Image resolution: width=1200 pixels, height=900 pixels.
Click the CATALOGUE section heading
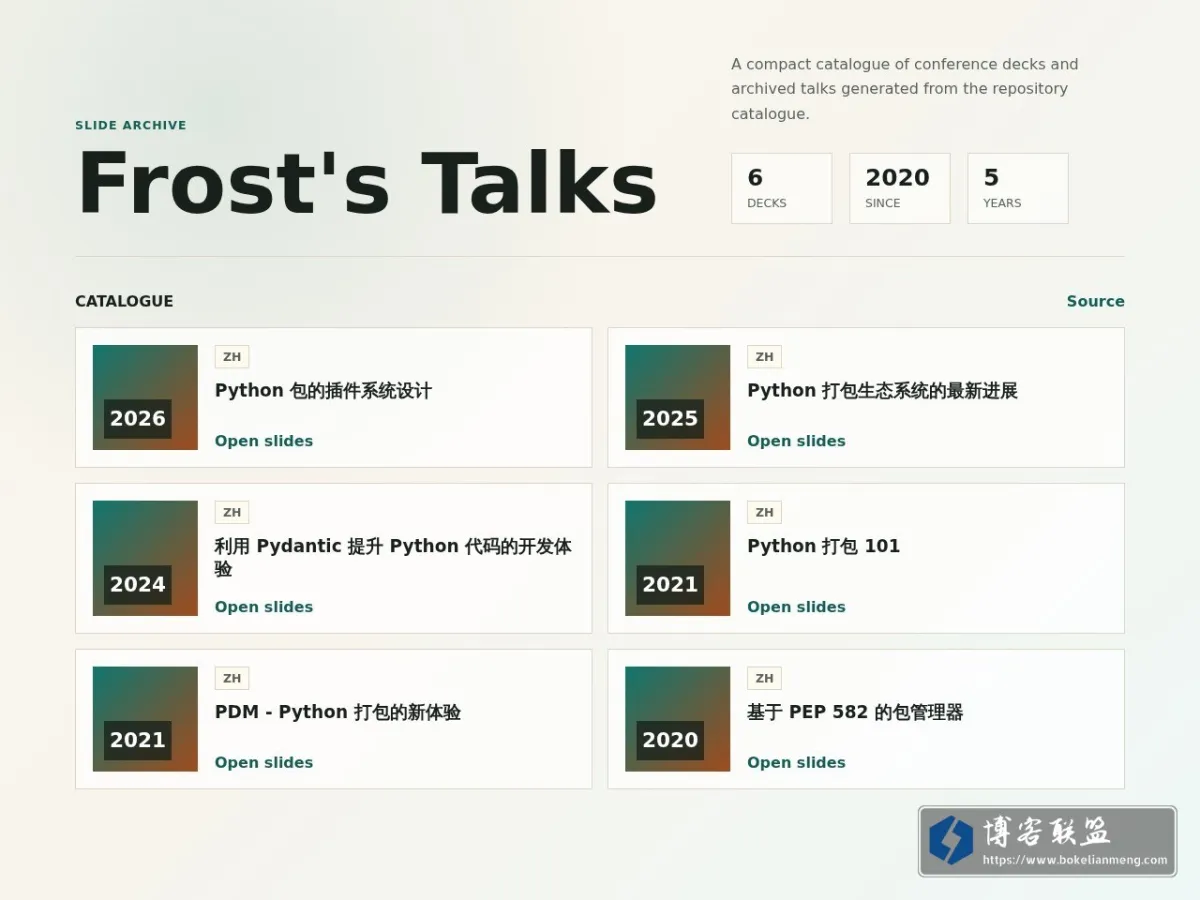point(124,301)
